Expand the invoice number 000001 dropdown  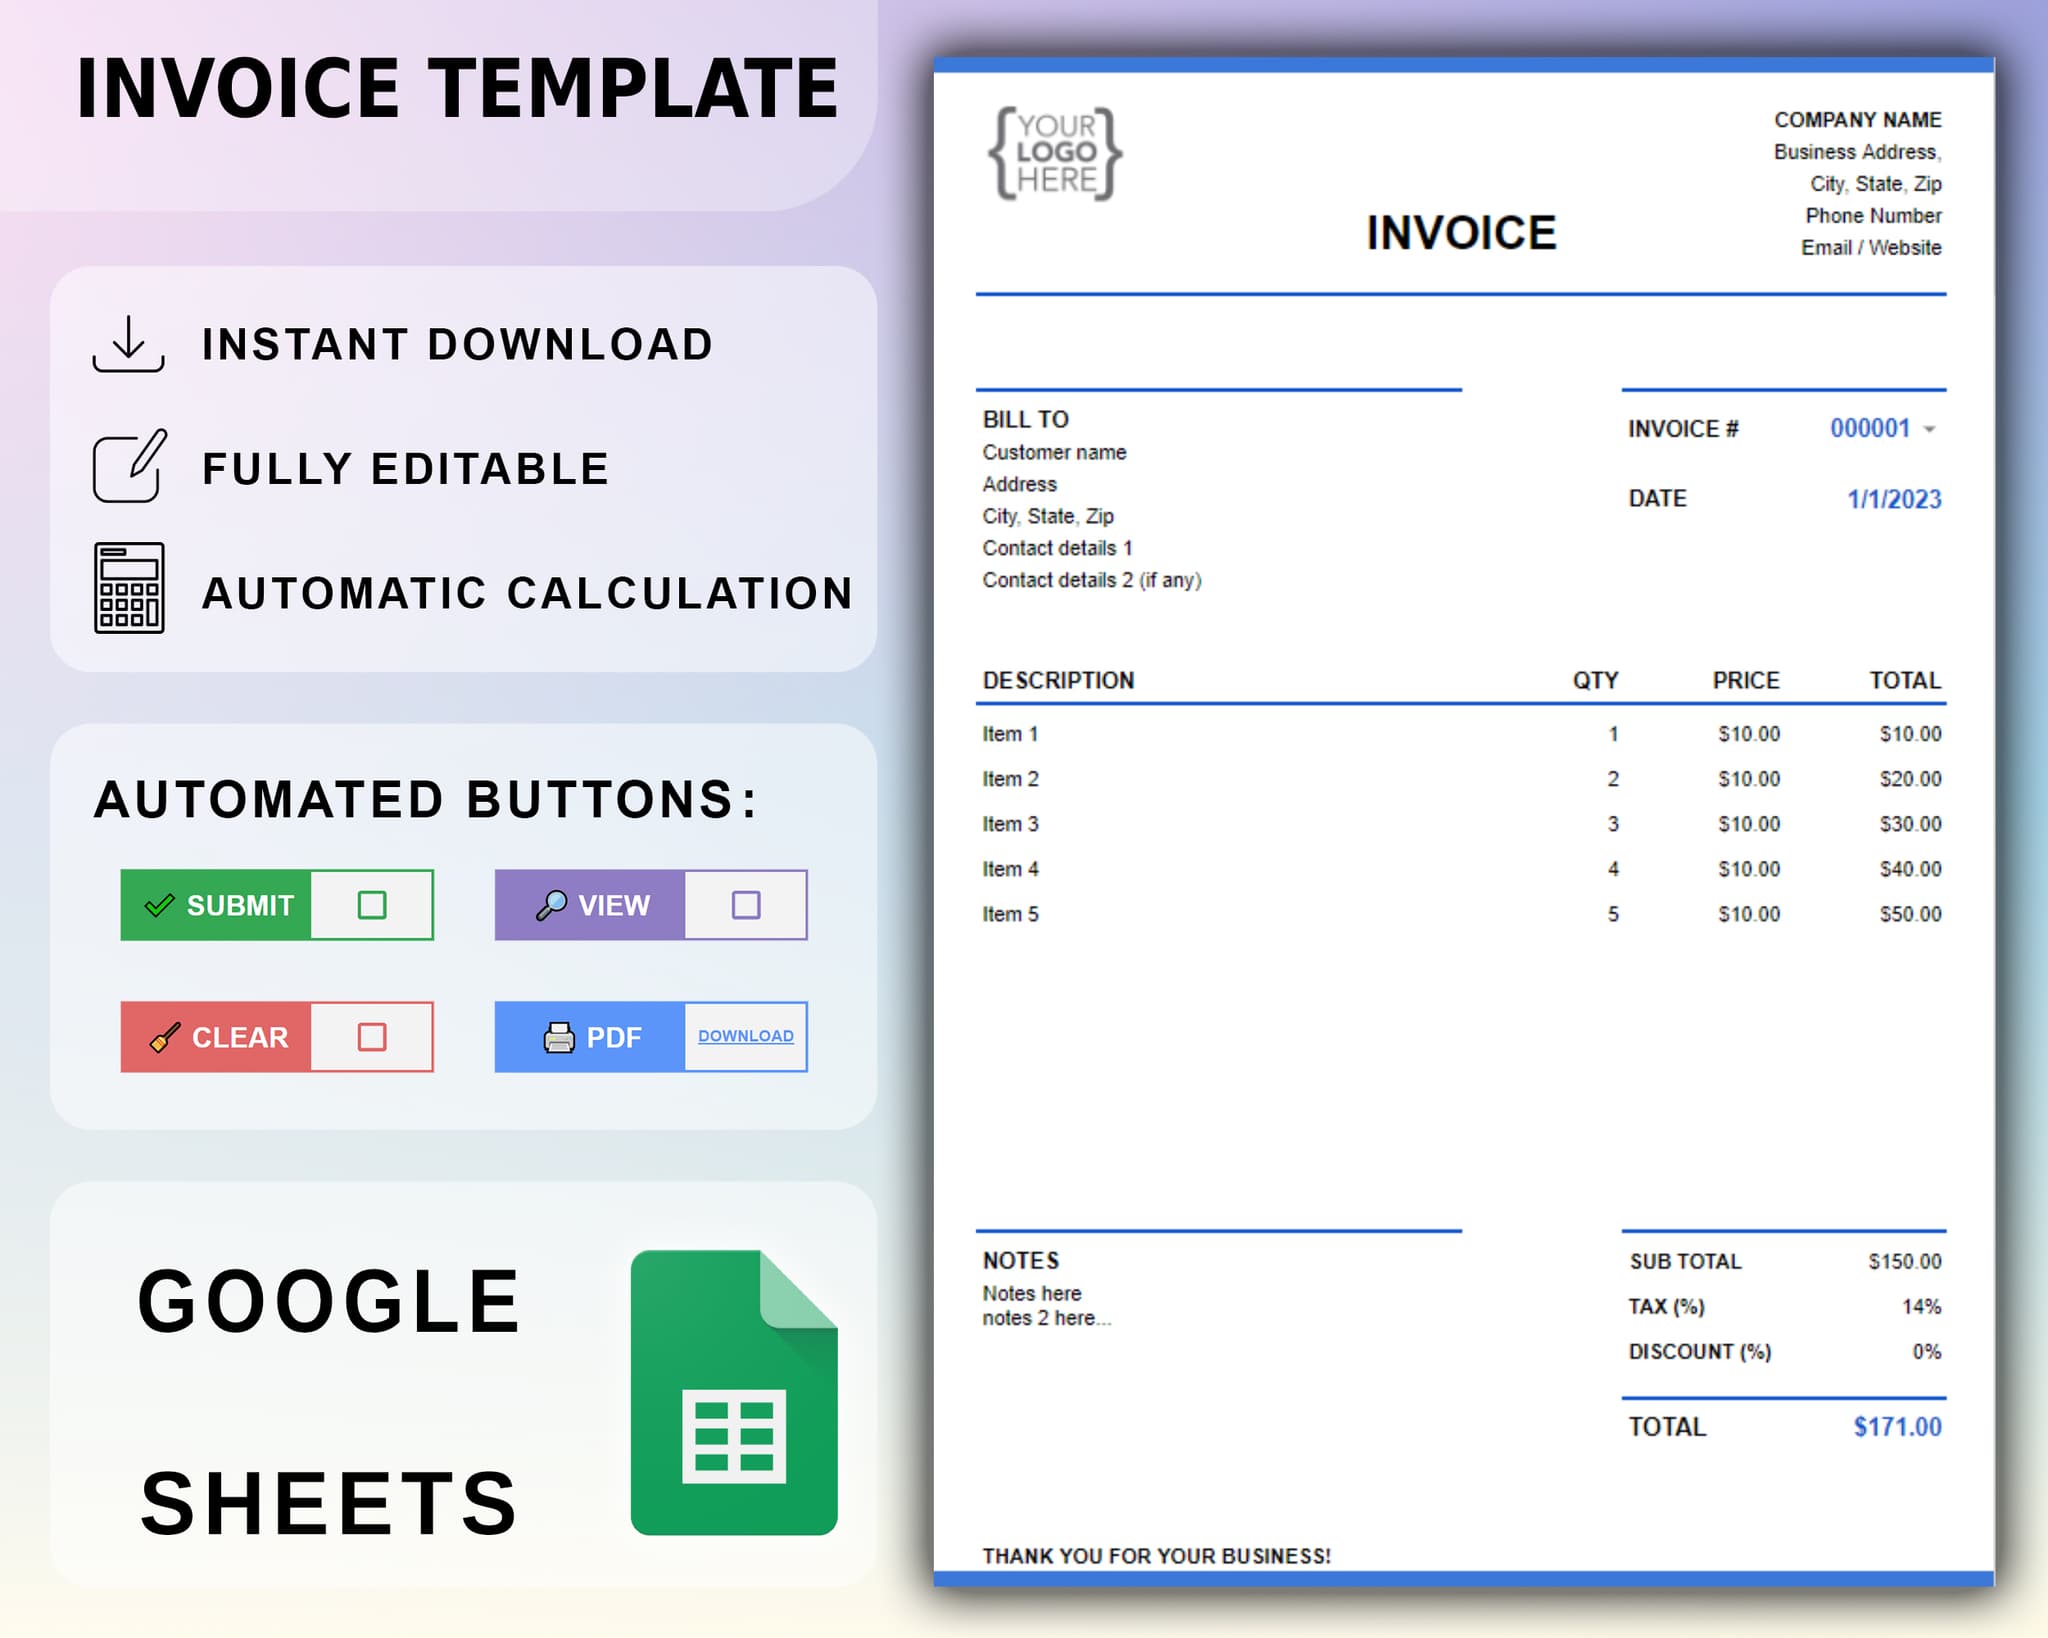point(1929,427)
